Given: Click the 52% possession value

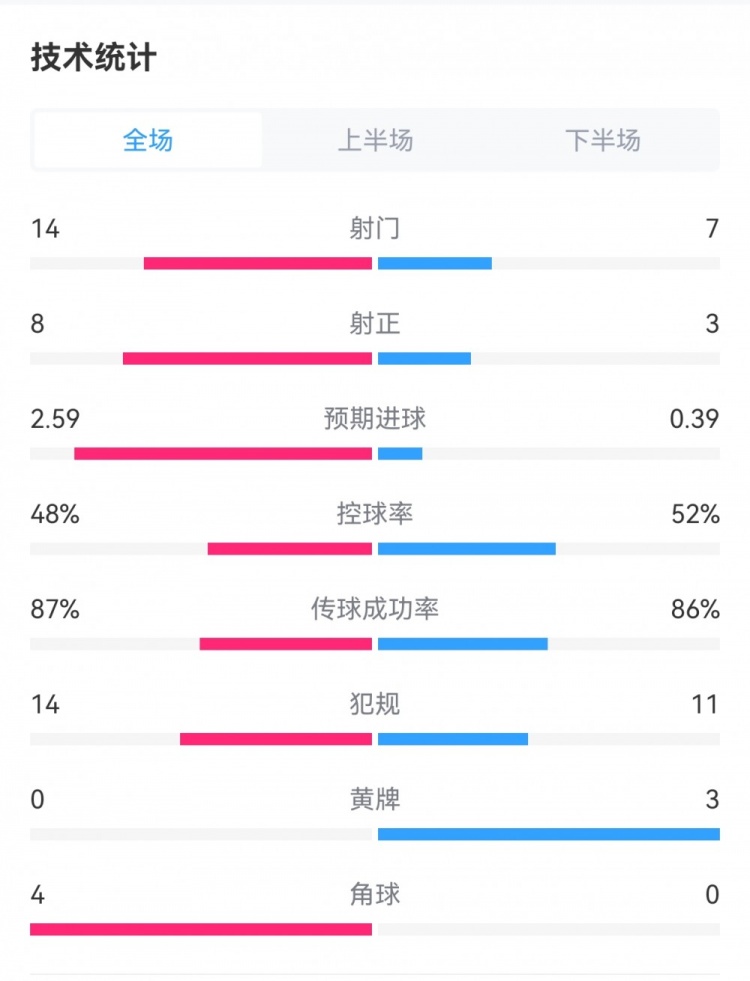Looking at the screenshot, I should [696, 514].
